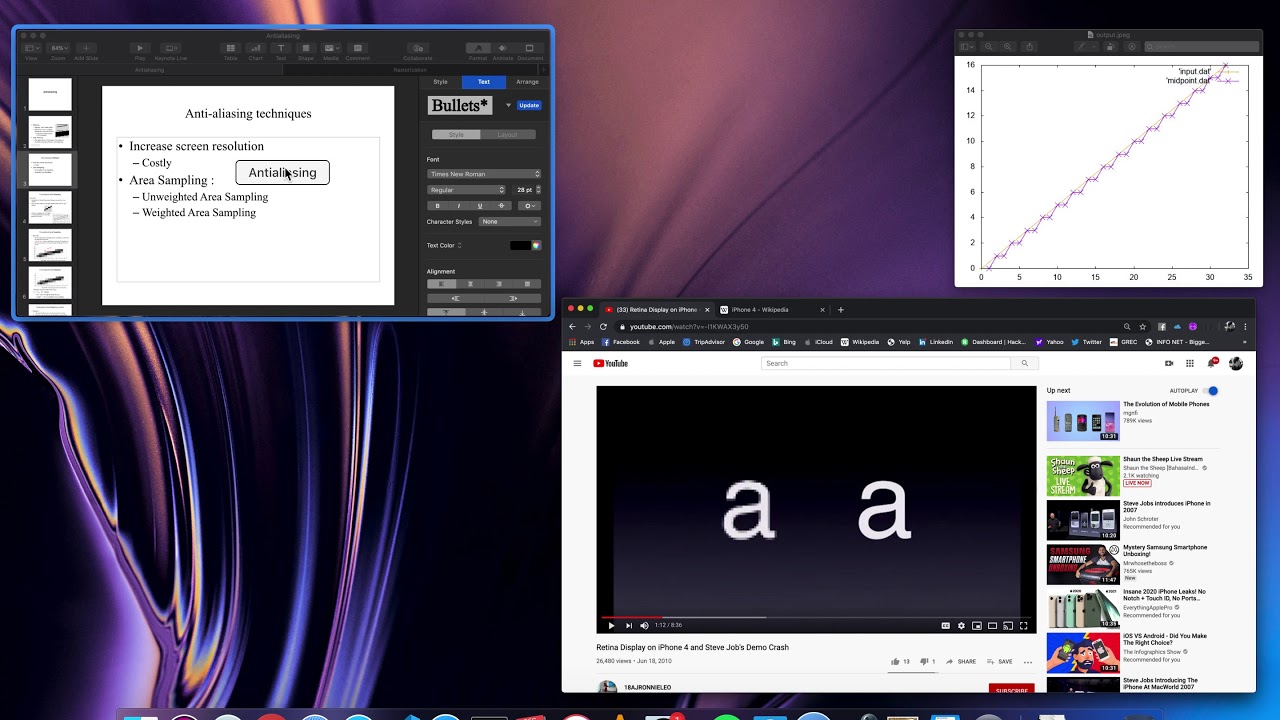
Task: Click the Update paragraph style button
Action: coord(529,105)
